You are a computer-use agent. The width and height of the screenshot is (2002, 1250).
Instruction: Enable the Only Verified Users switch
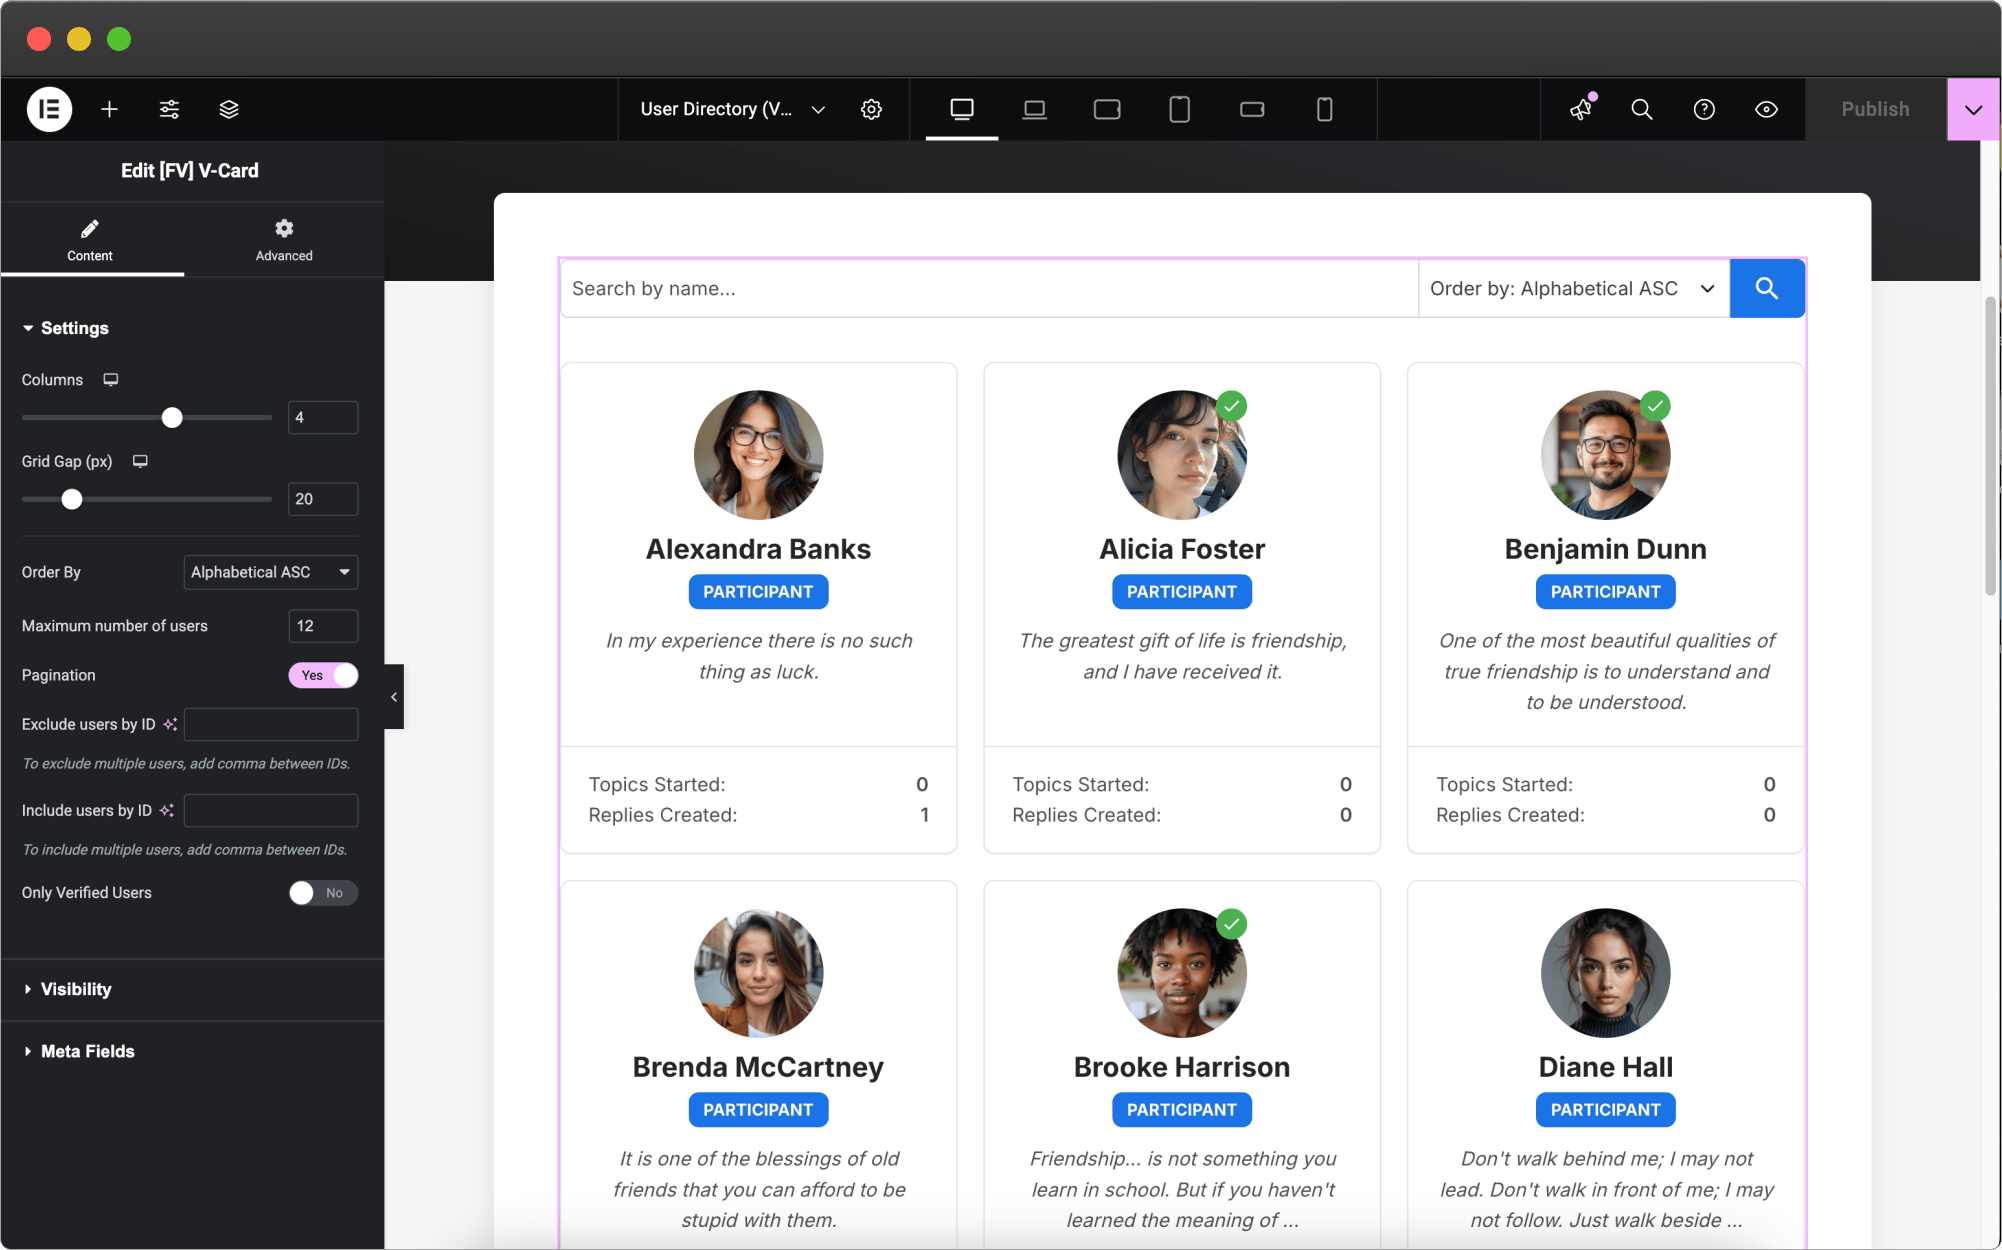323,893
